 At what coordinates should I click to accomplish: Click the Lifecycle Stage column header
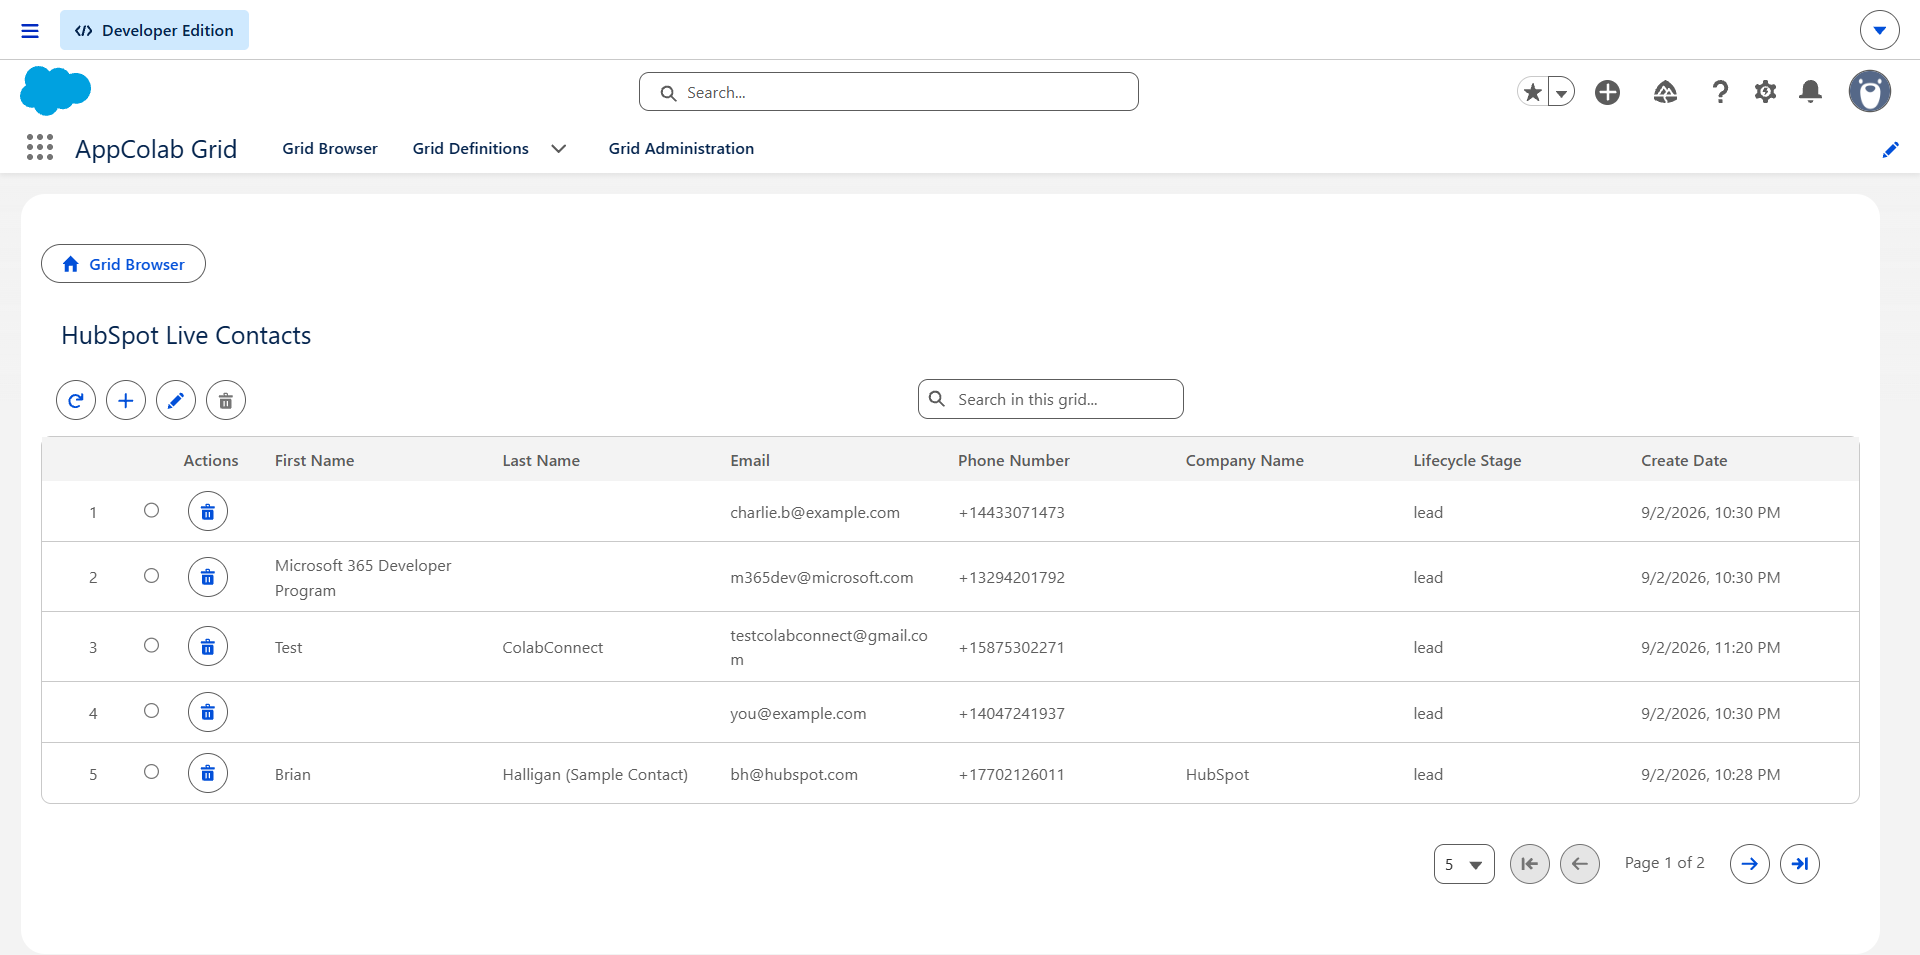tap(1467, 460)
